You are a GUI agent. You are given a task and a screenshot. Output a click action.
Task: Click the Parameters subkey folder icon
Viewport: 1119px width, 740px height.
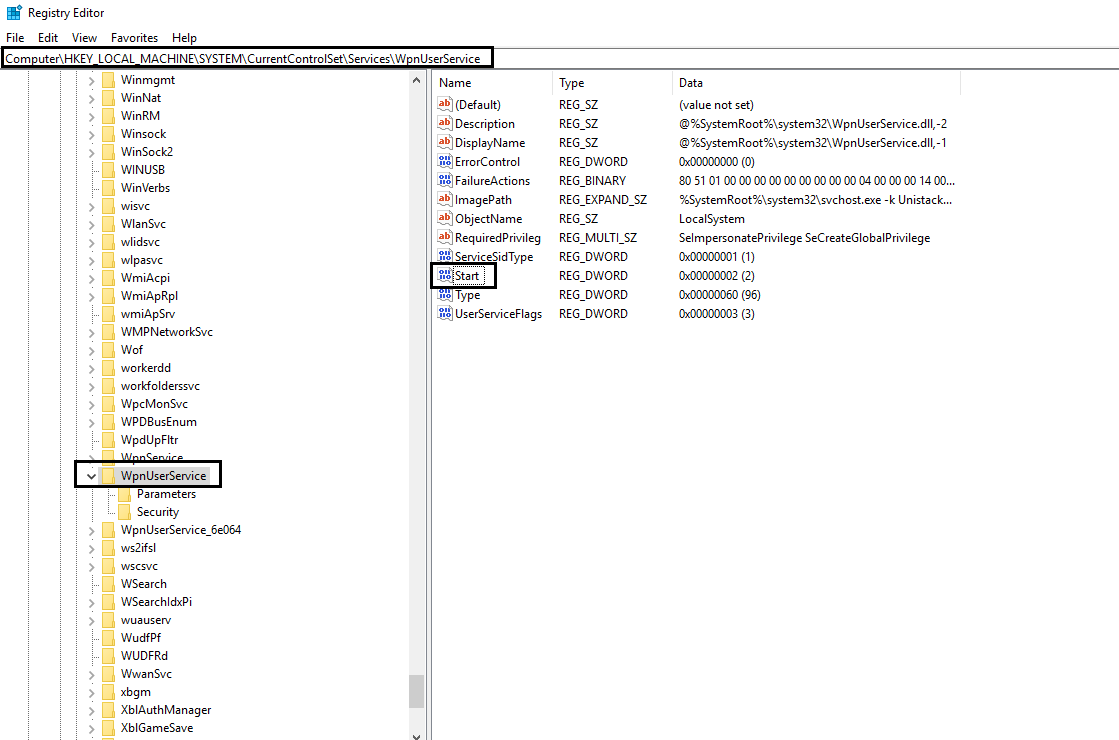(124, 494)
